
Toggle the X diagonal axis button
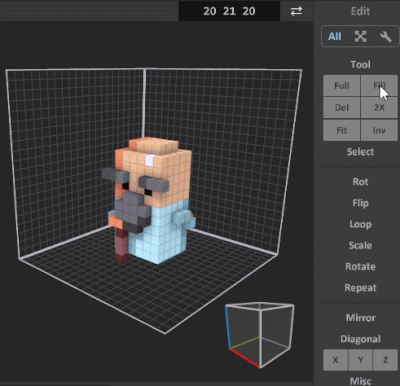point(335,360)
